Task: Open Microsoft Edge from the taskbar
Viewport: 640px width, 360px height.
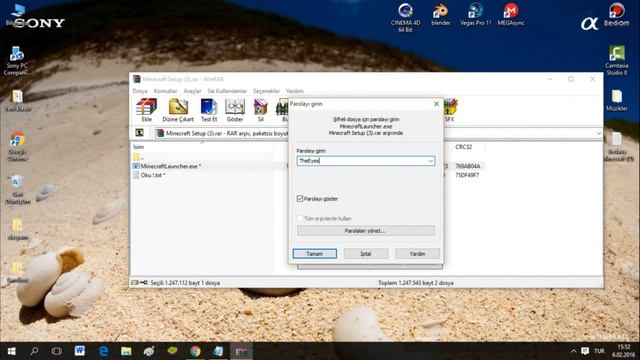Action: [x=103, y=351]
